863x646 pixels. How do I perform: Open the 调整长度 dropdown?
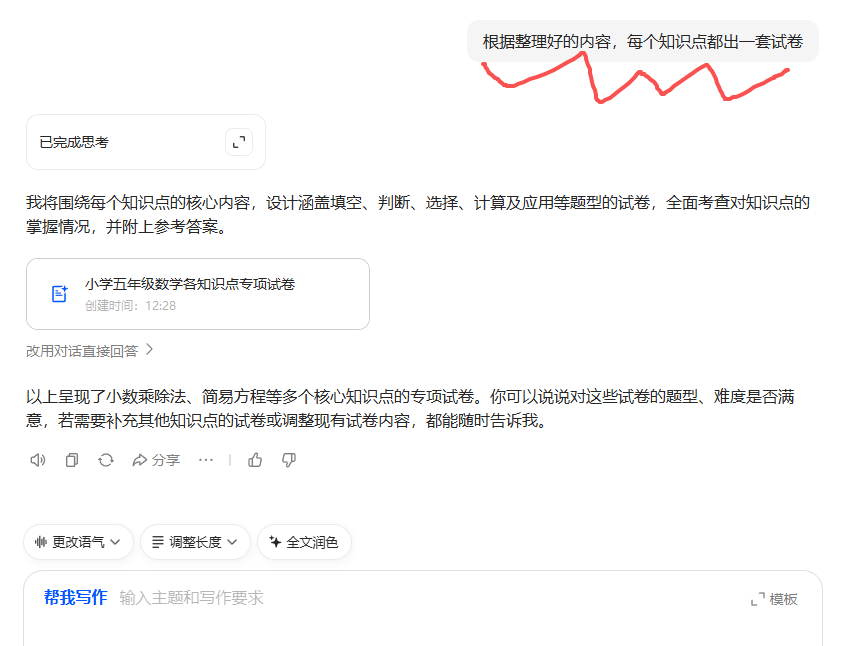pyautogui.click(x=195, y=542)
